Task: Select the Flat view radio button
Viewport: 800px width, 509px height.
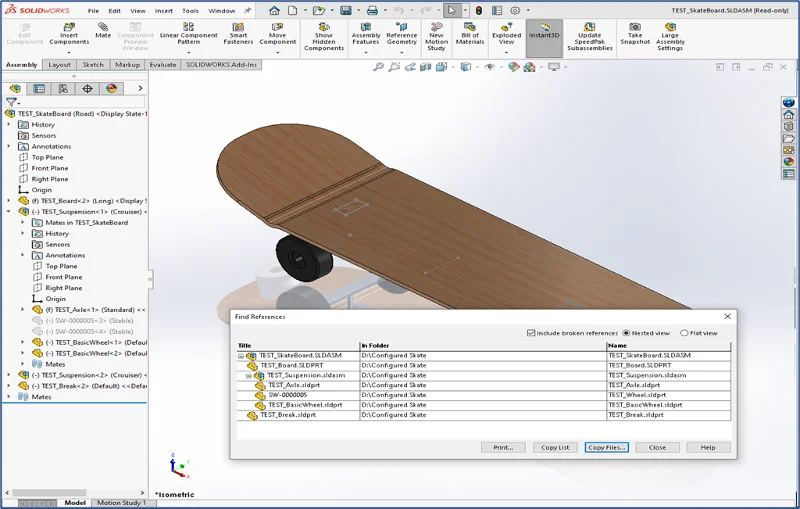Action: [684, 333]
